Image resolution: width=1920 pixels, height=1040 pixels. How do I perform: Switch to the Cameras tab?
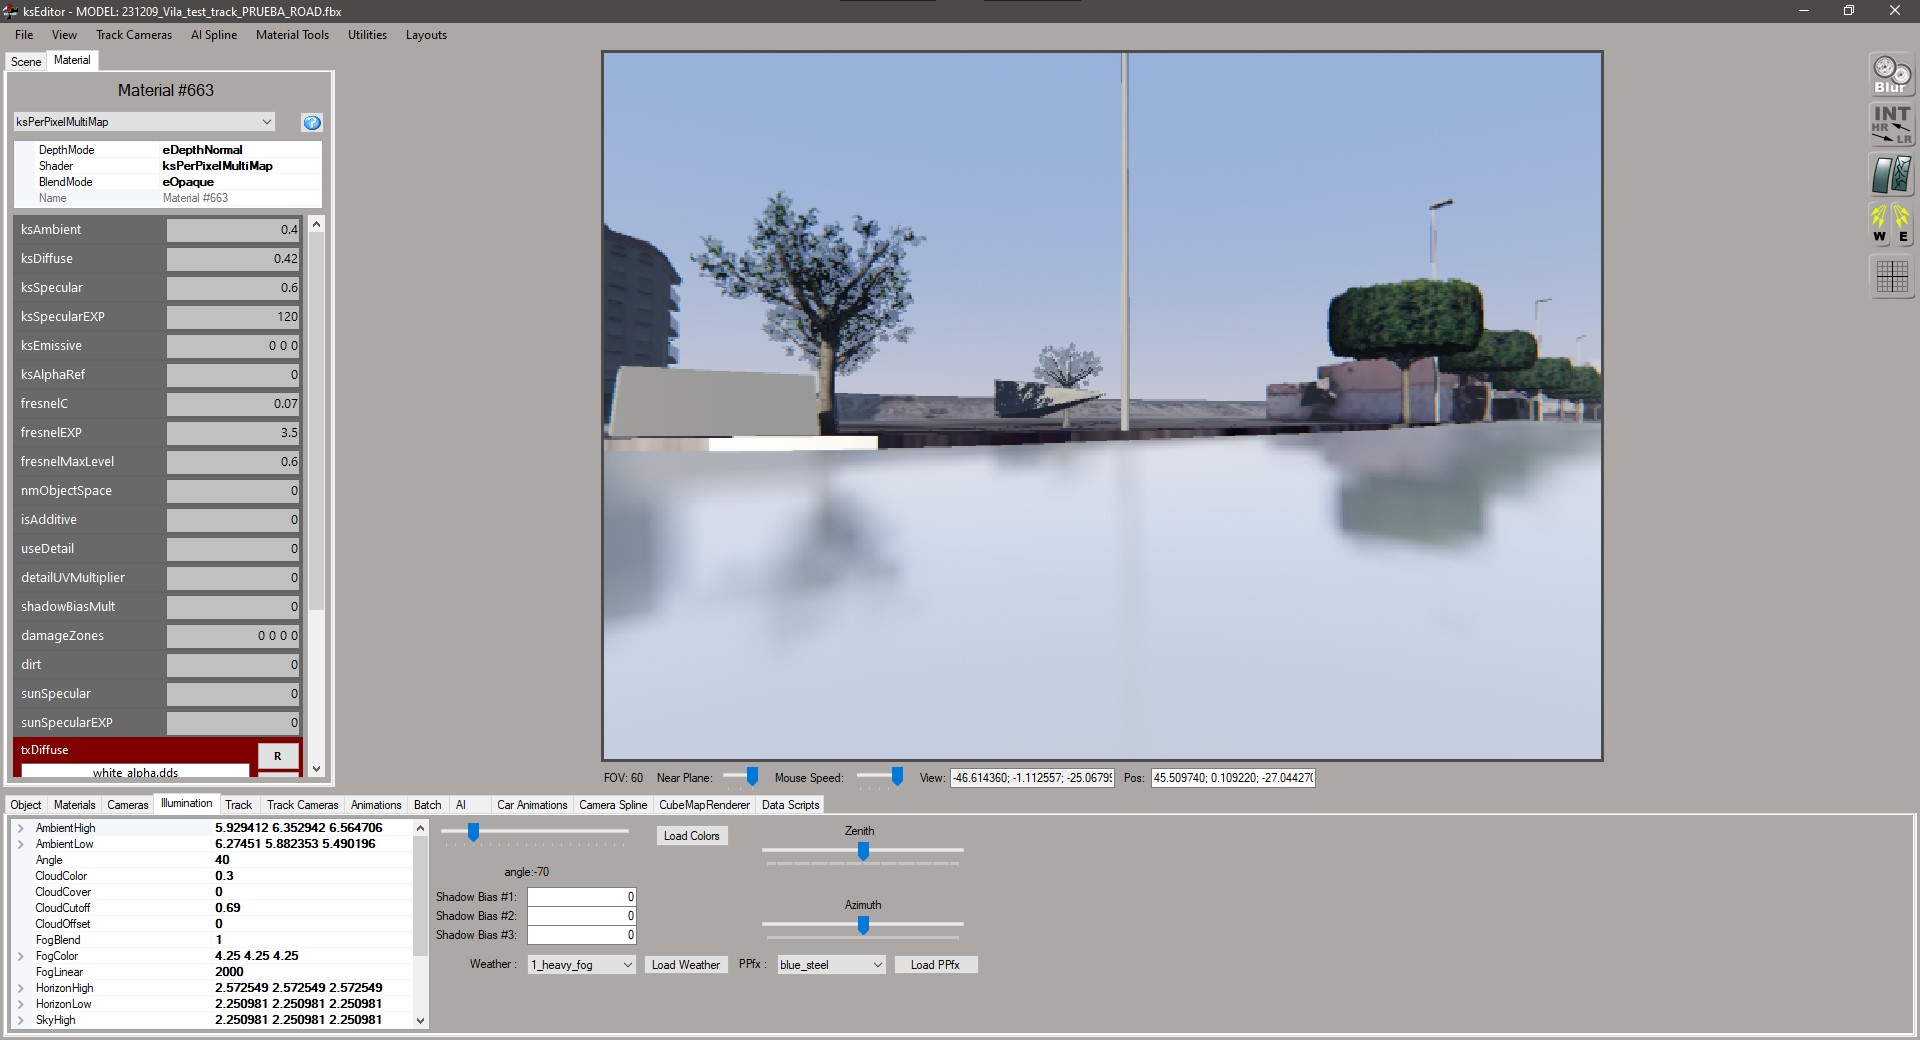(128, 805)
